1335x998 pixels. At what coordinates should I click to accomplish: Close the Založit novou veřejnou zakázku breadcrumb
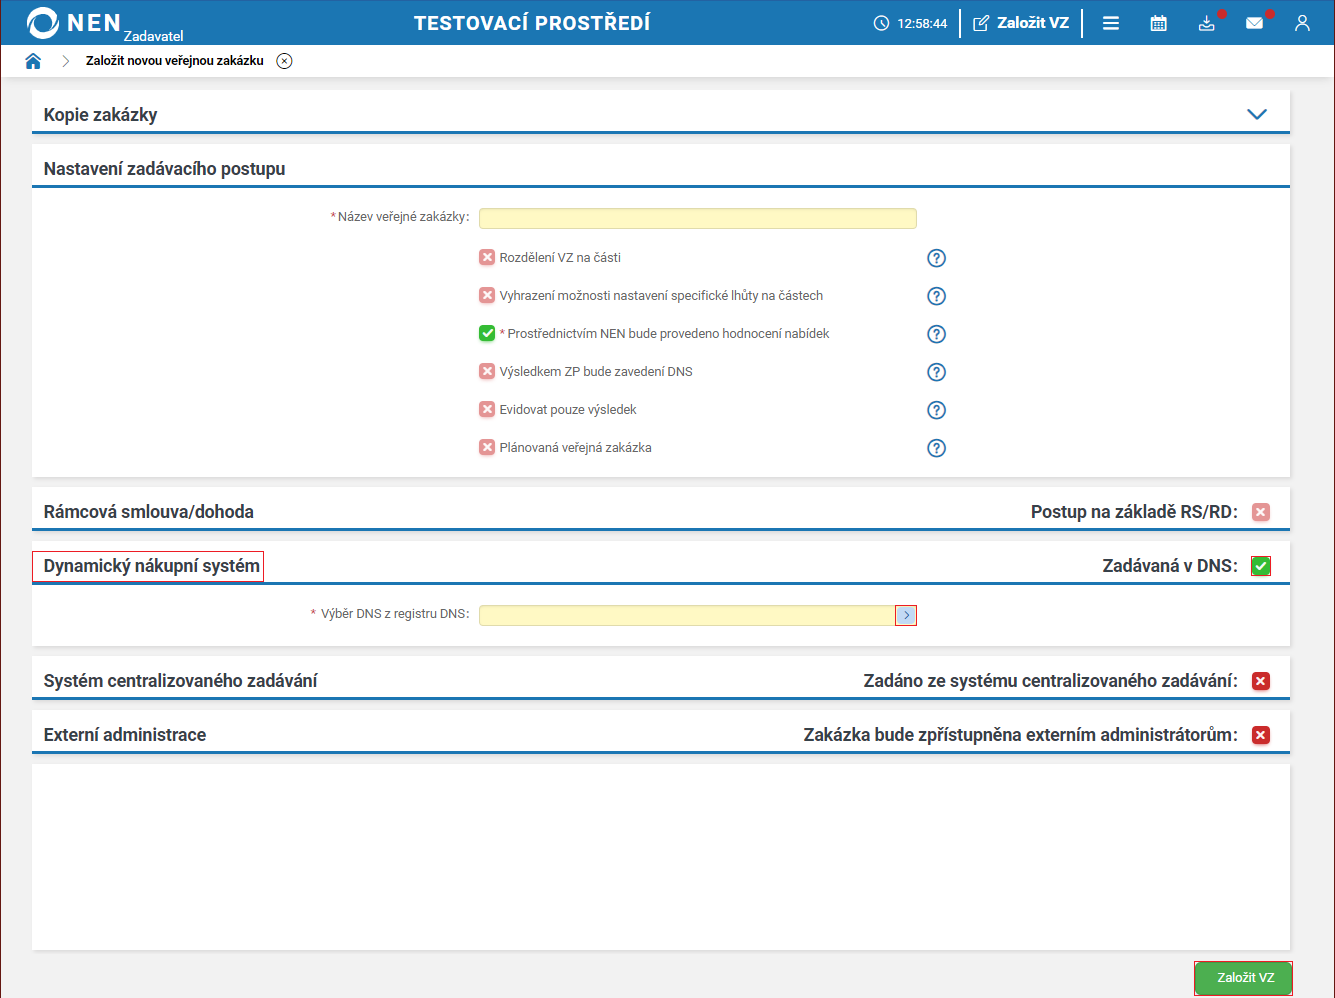point(284,61)
